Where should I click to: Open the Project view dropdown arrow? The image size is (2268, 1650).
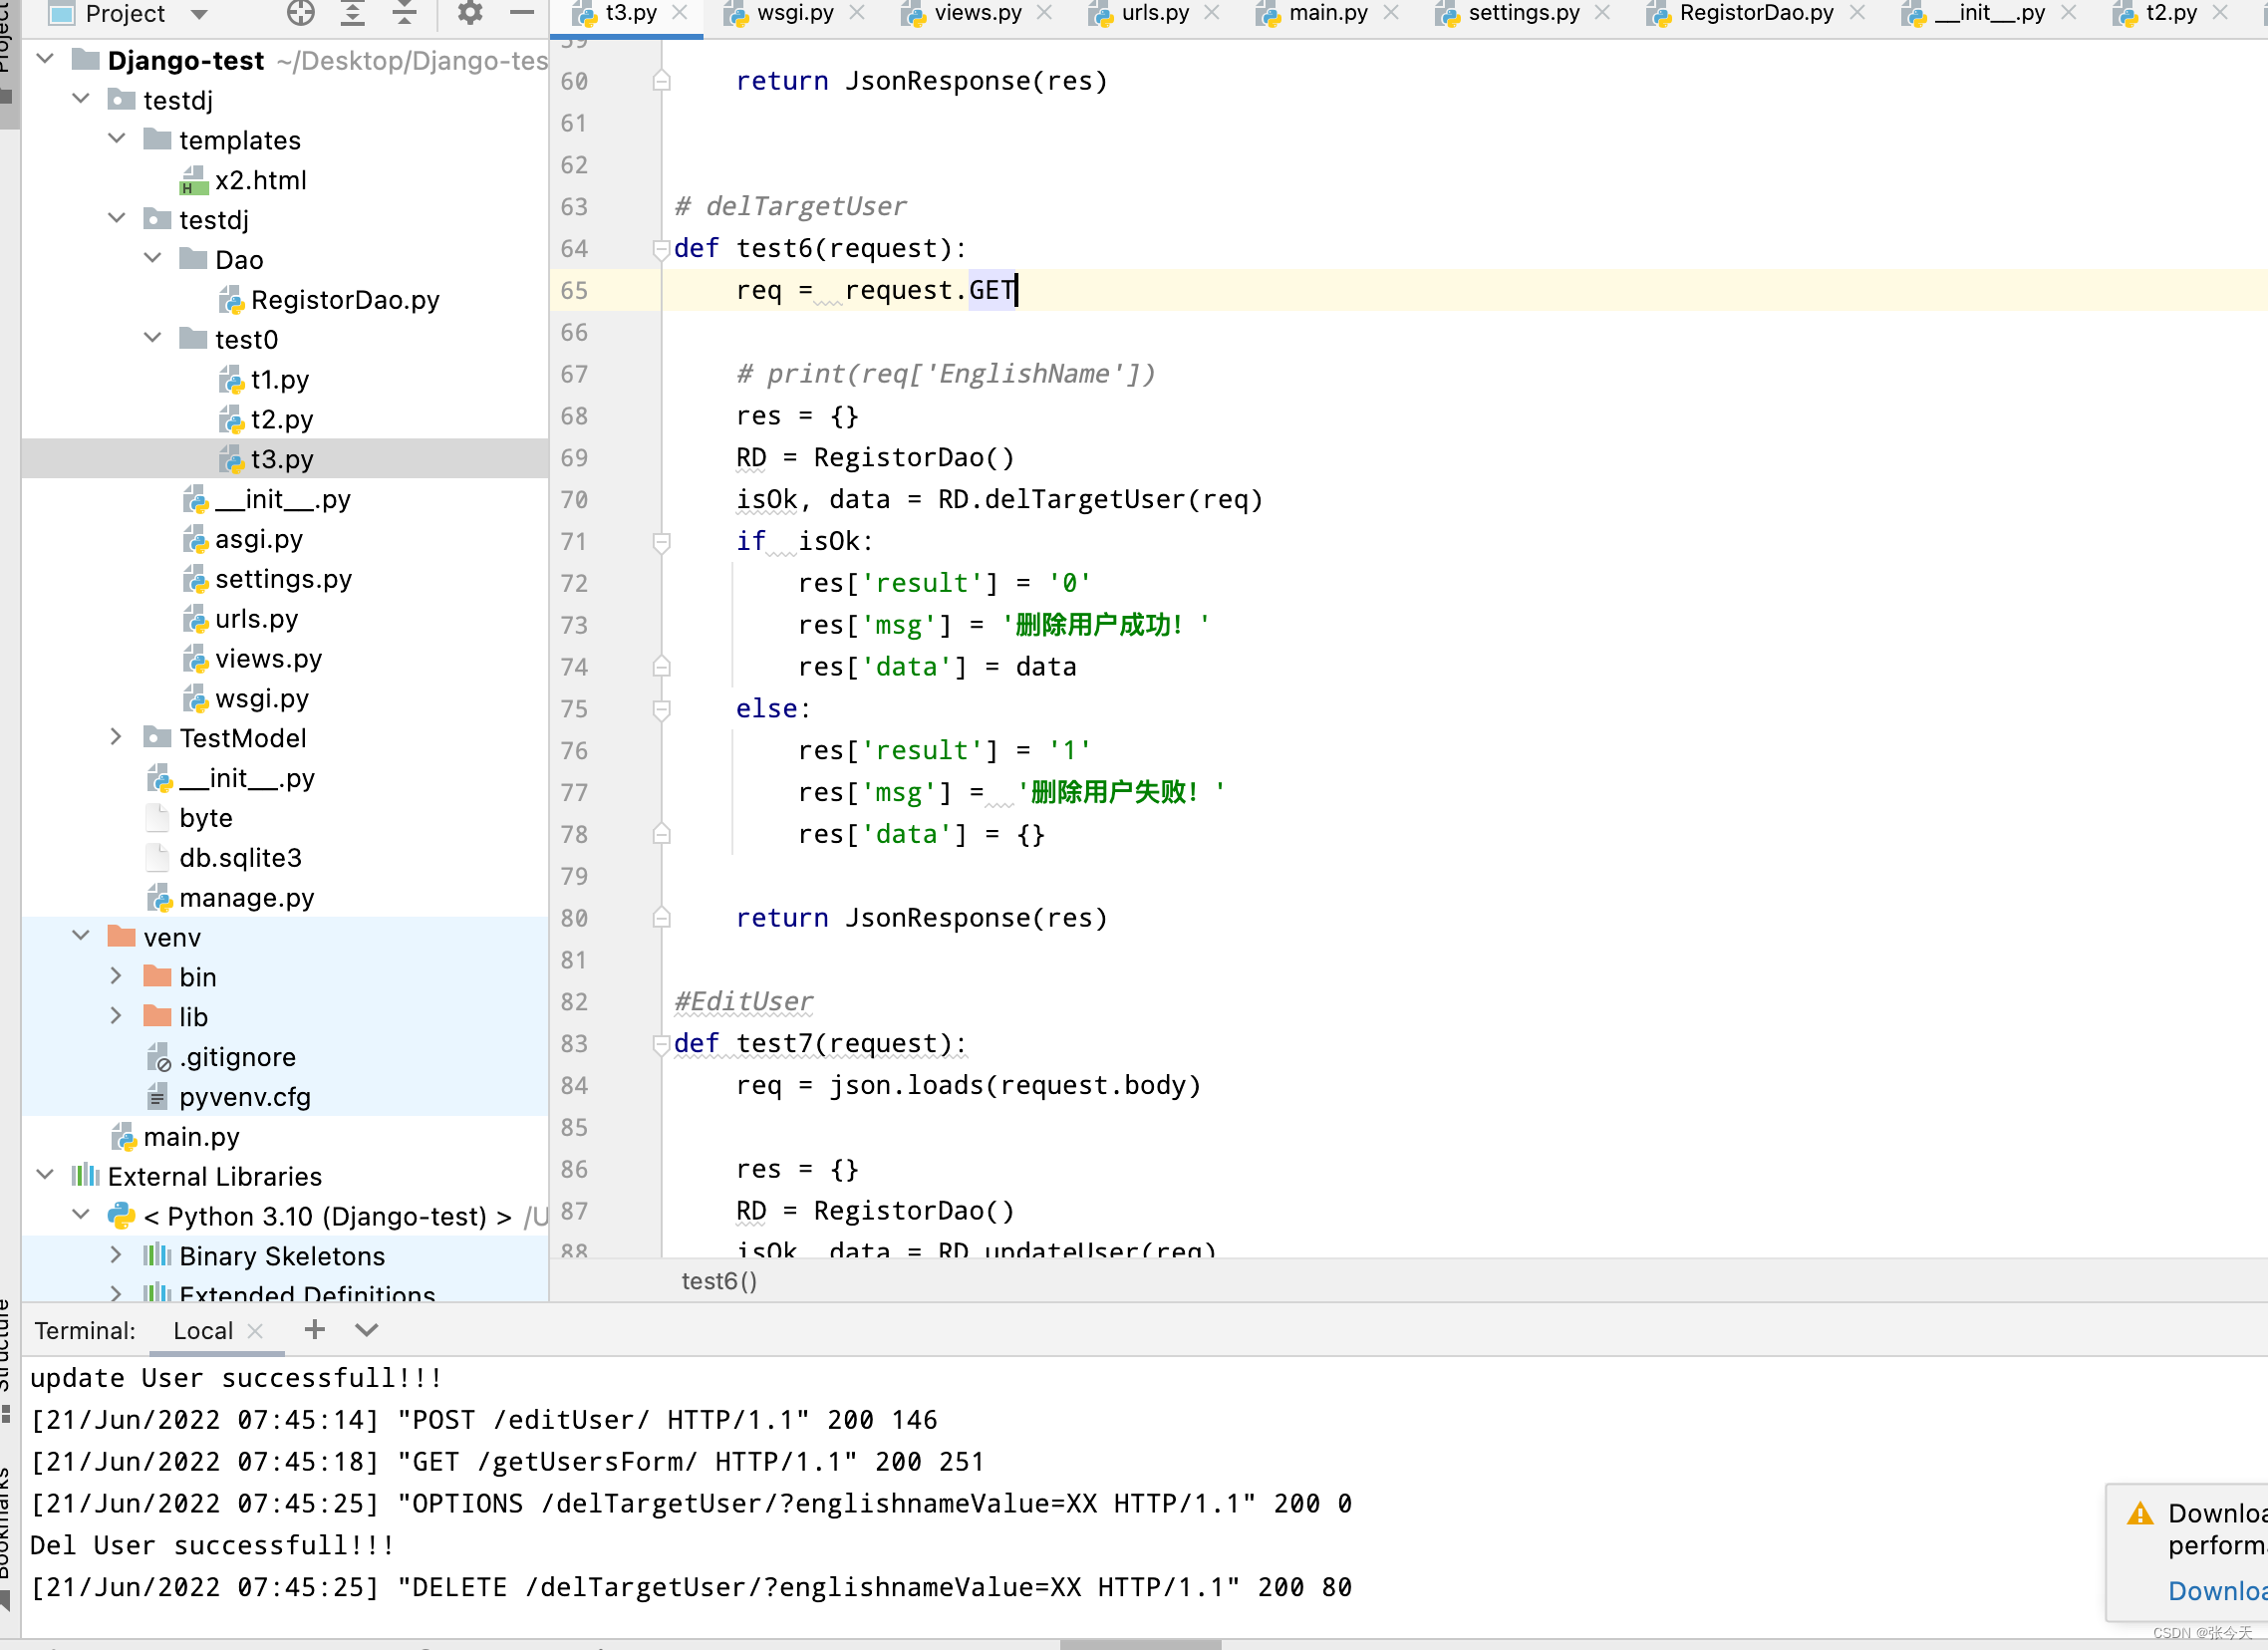pyautogui.click(x=199, y=14)
